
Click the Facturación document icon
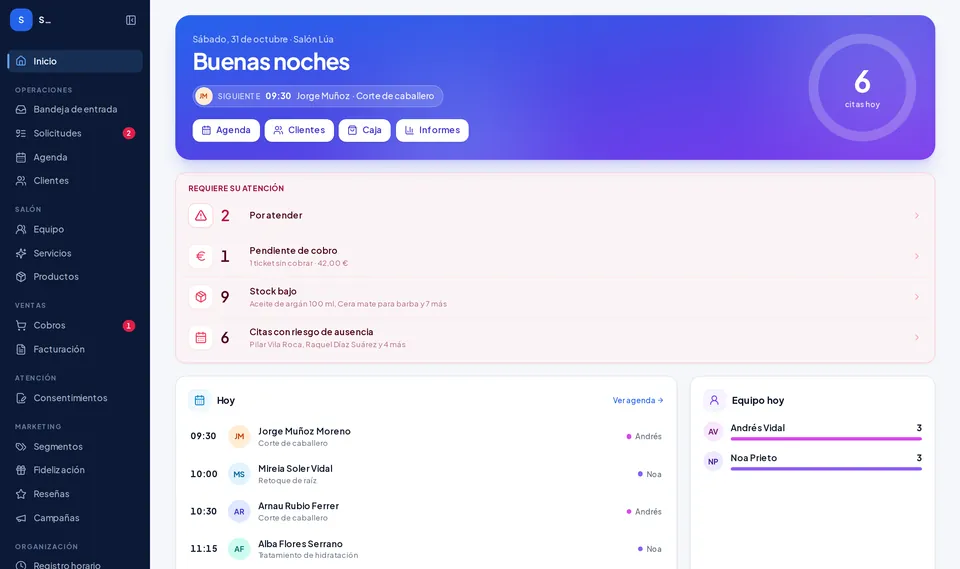tap(21, 349)
